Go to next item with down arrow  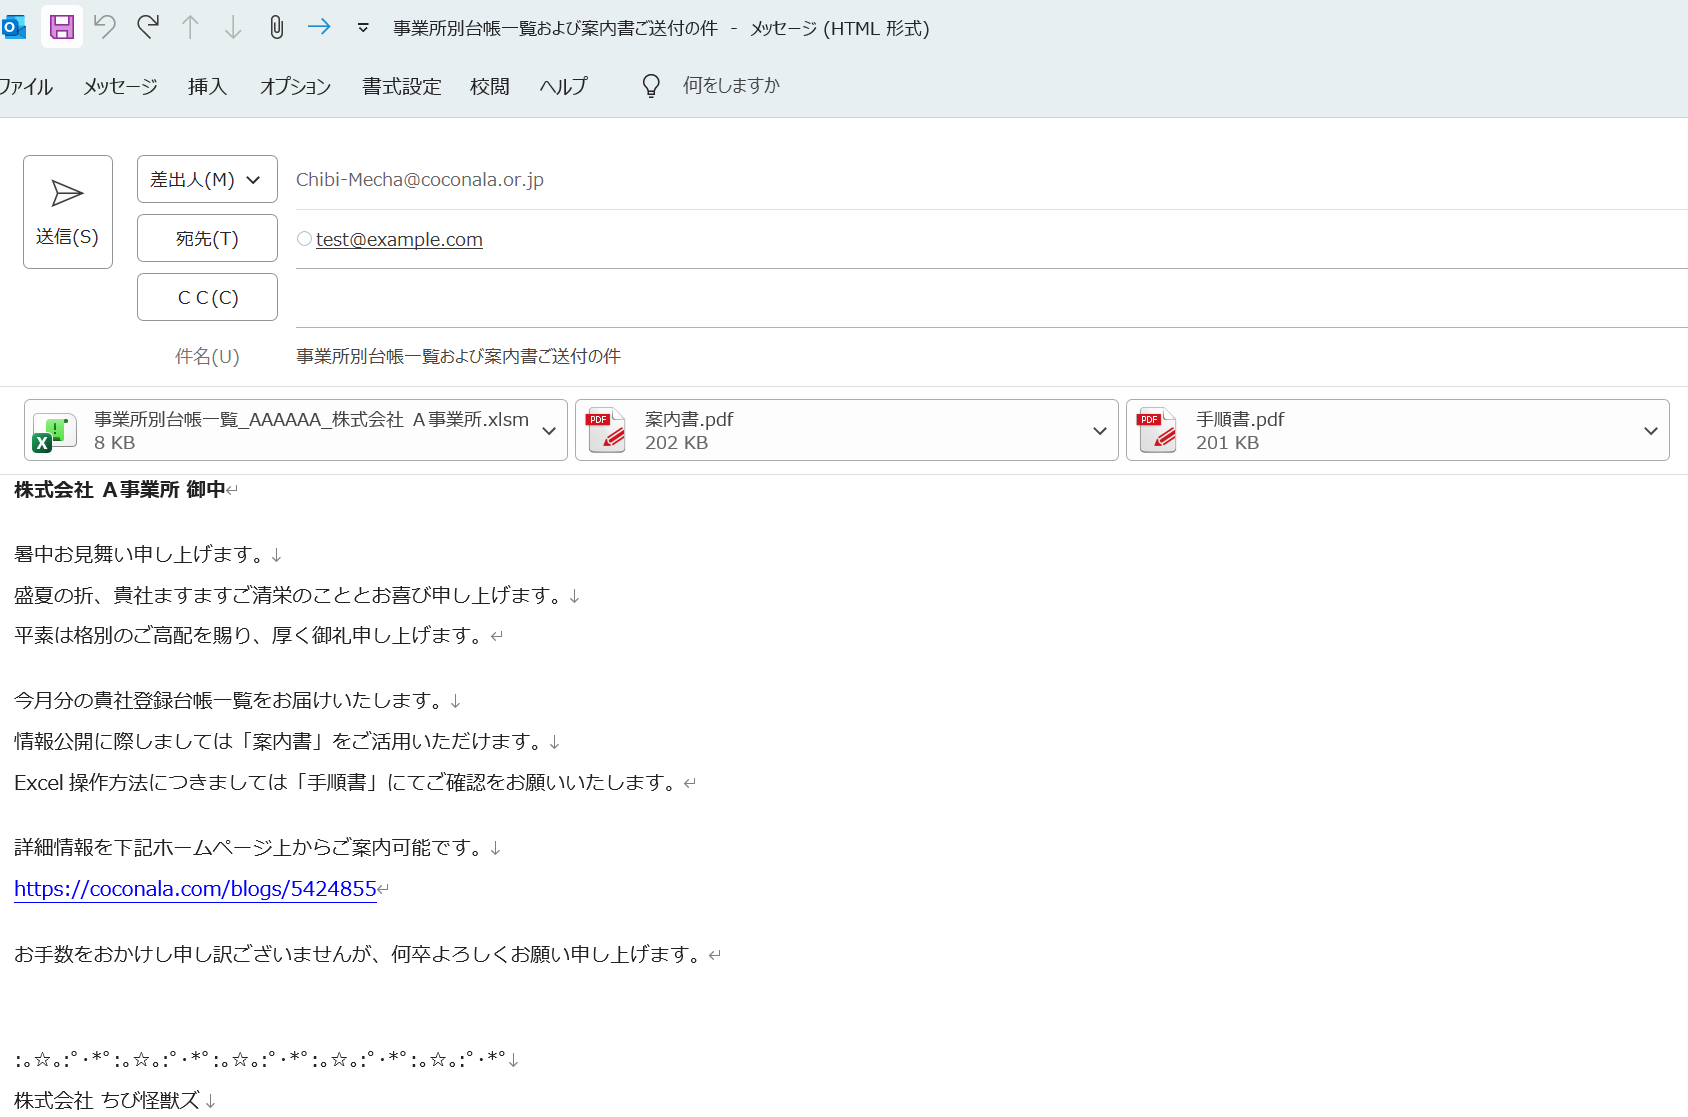[233, 27]
